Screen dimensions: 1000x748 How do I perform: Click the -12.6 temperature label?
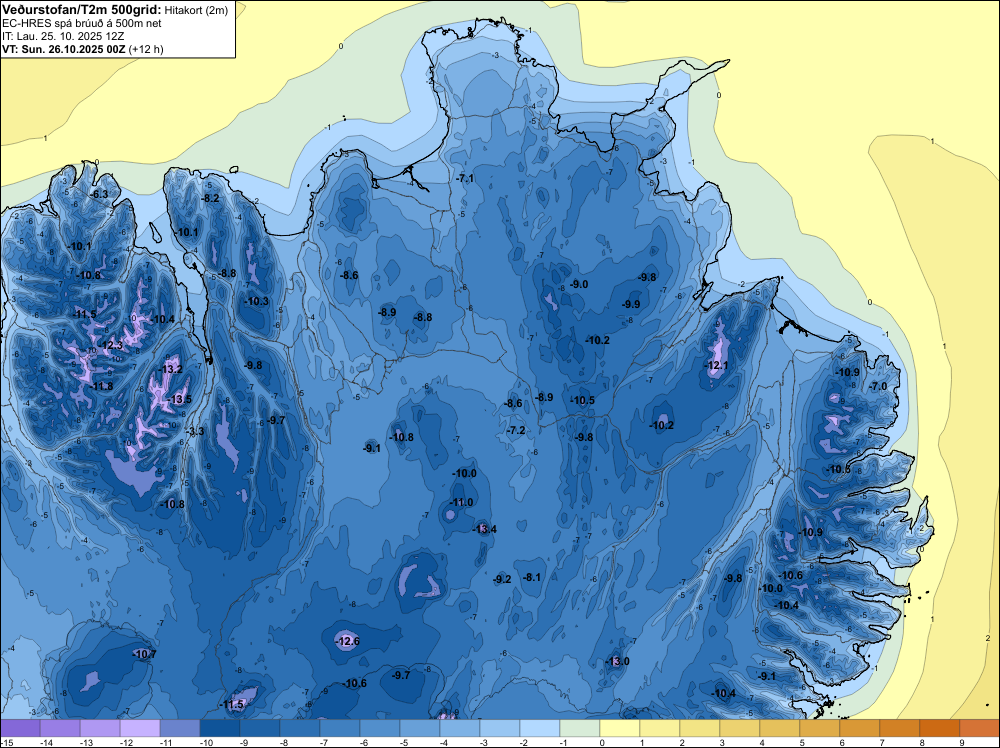(x=347, y=642)
